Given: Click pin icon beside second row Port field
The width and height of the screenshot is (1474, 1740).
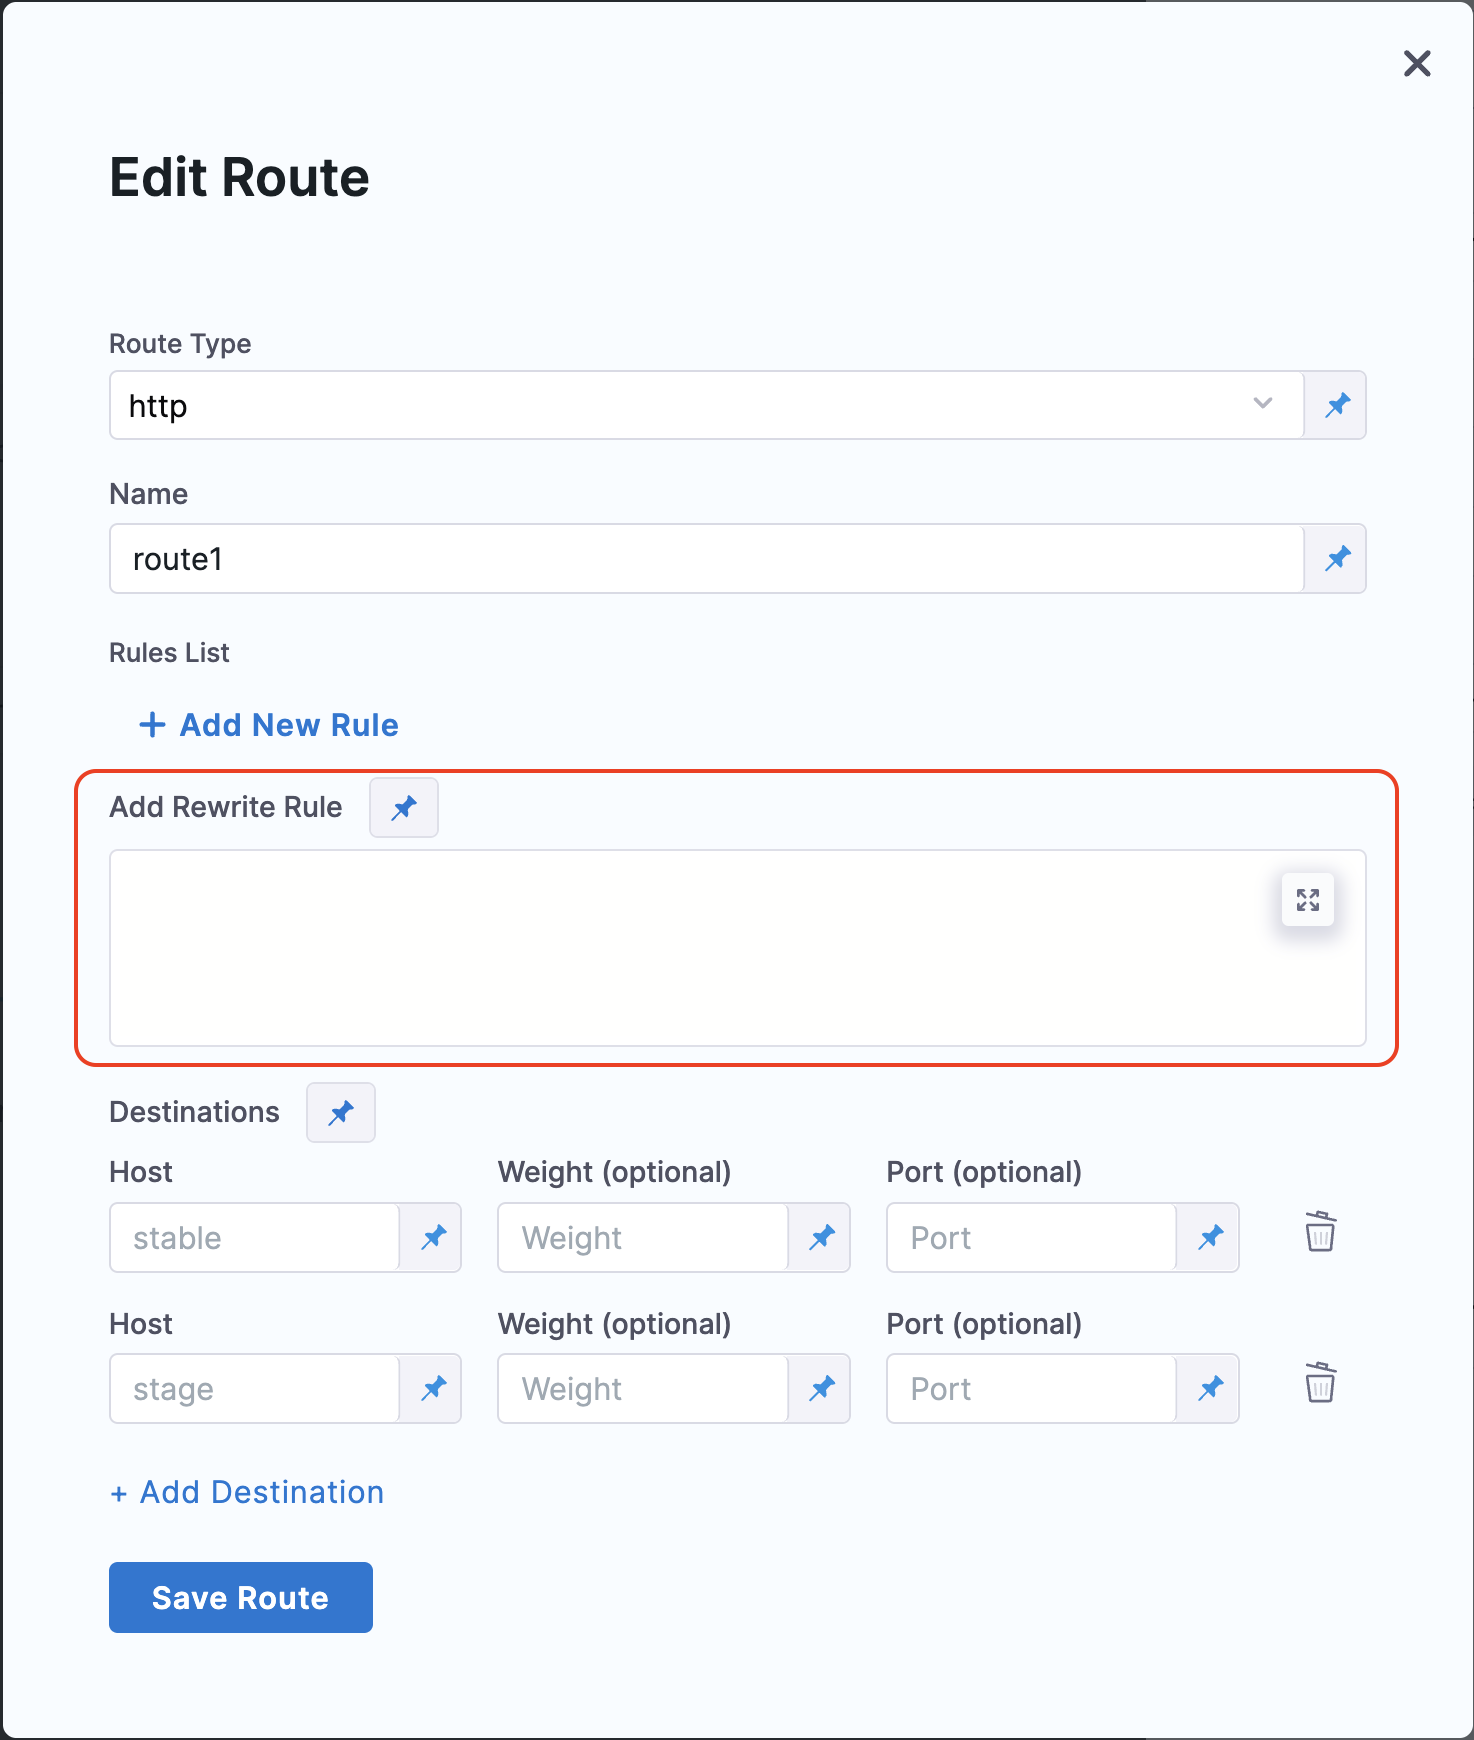Looking at the screenshot, I should tap(1211, 1389).
